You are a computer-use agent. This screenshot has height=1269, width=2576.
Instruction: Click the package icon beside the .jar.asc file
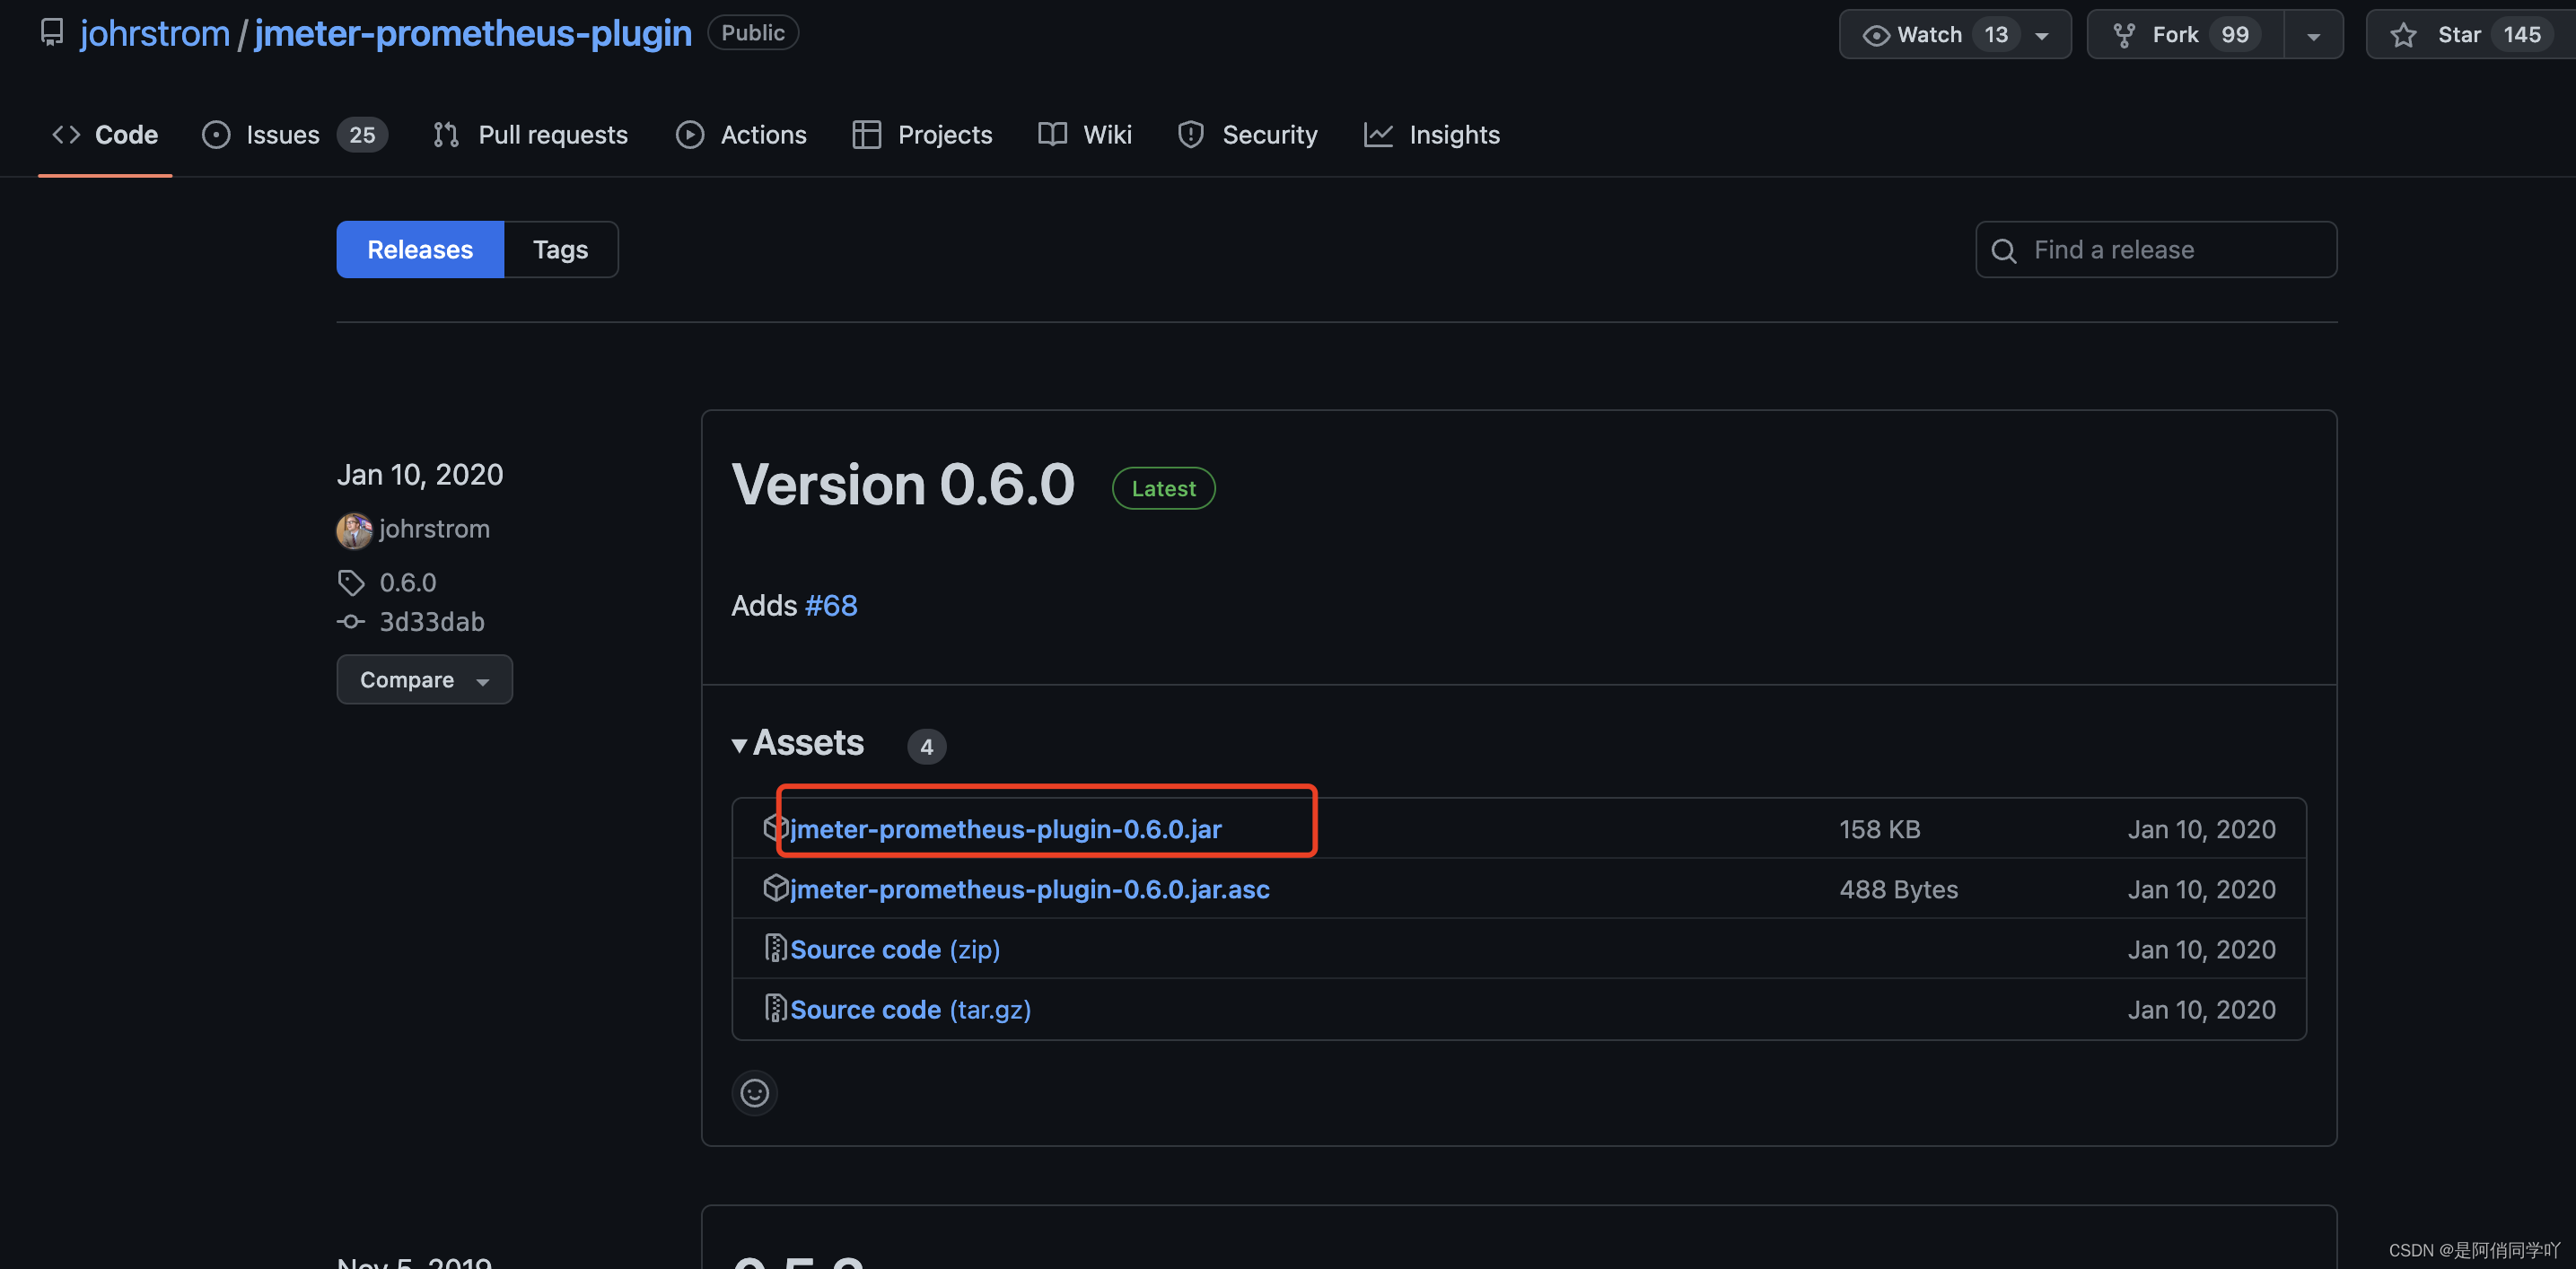775,887
